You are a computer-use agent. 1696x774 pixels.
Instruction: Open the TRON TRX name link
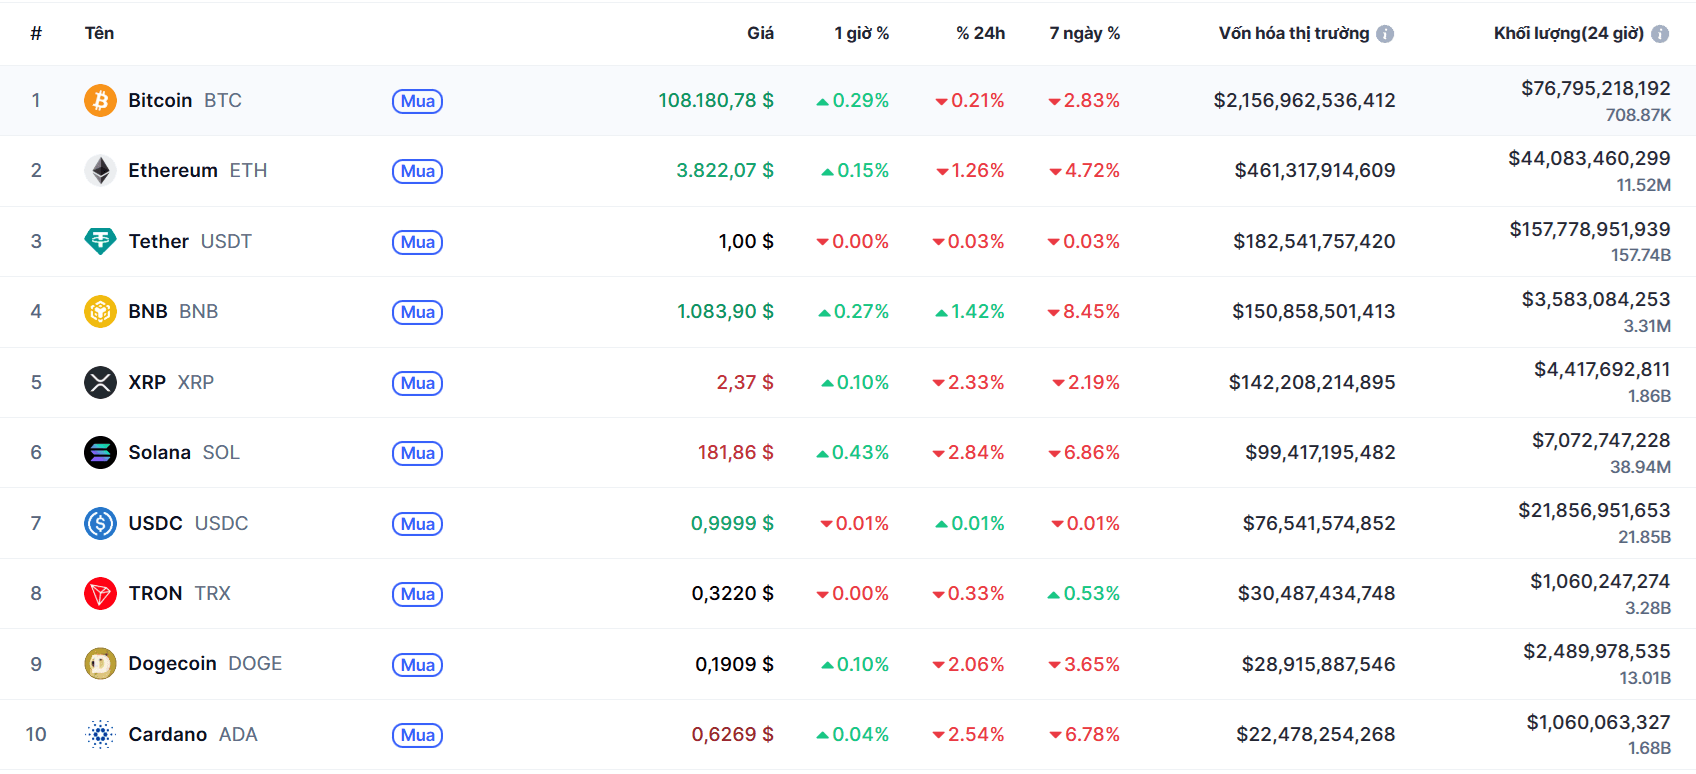[180, 593]
